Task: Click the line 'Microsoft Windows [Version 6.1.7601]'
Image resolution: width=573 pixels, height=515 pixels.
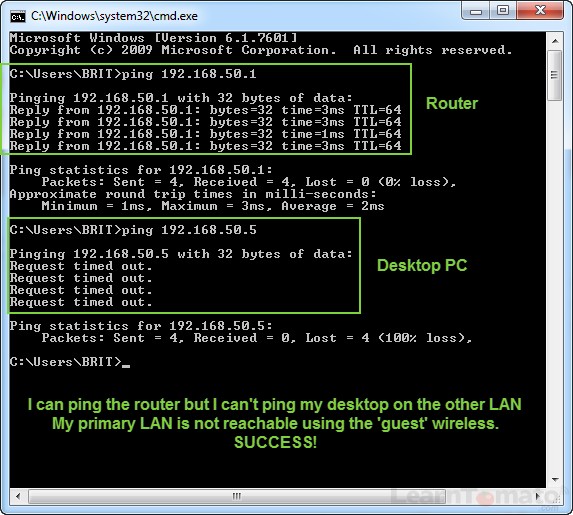Action: pyautogui.click(x=153, y=38)
